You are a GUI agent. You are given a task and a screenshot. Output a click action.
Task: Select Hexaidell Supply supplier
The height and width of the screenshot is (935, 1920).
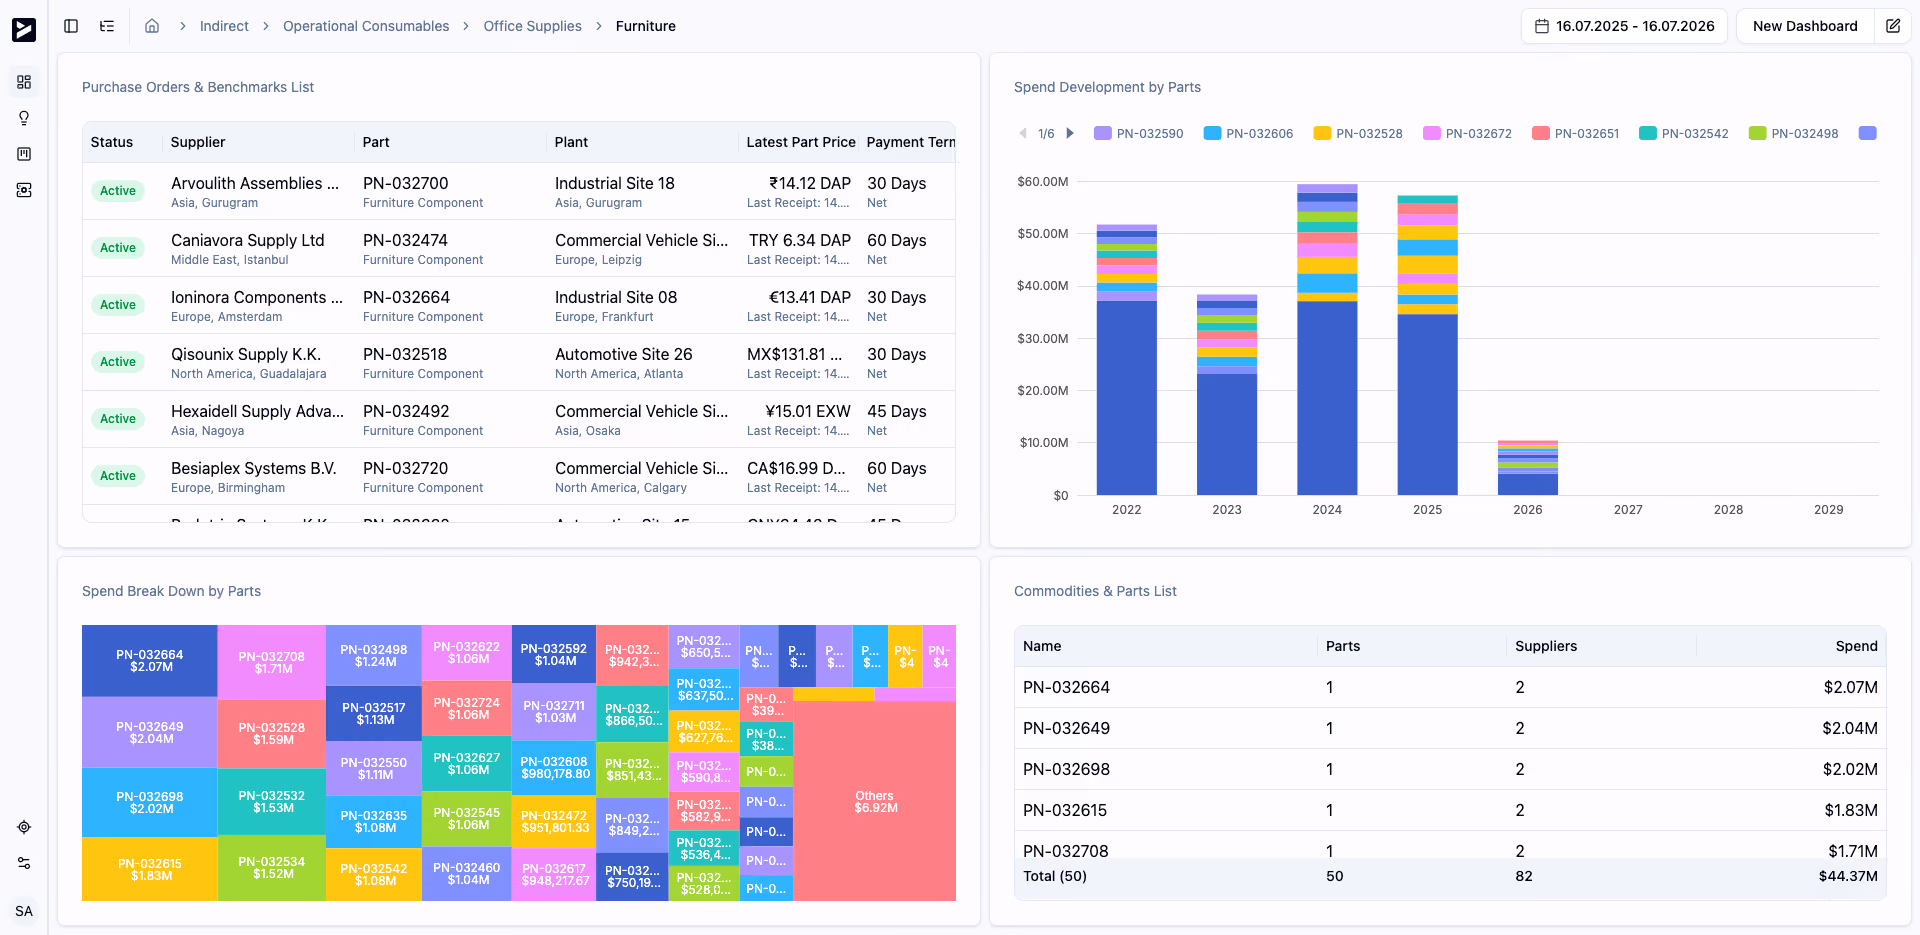(x=257, y=411)
